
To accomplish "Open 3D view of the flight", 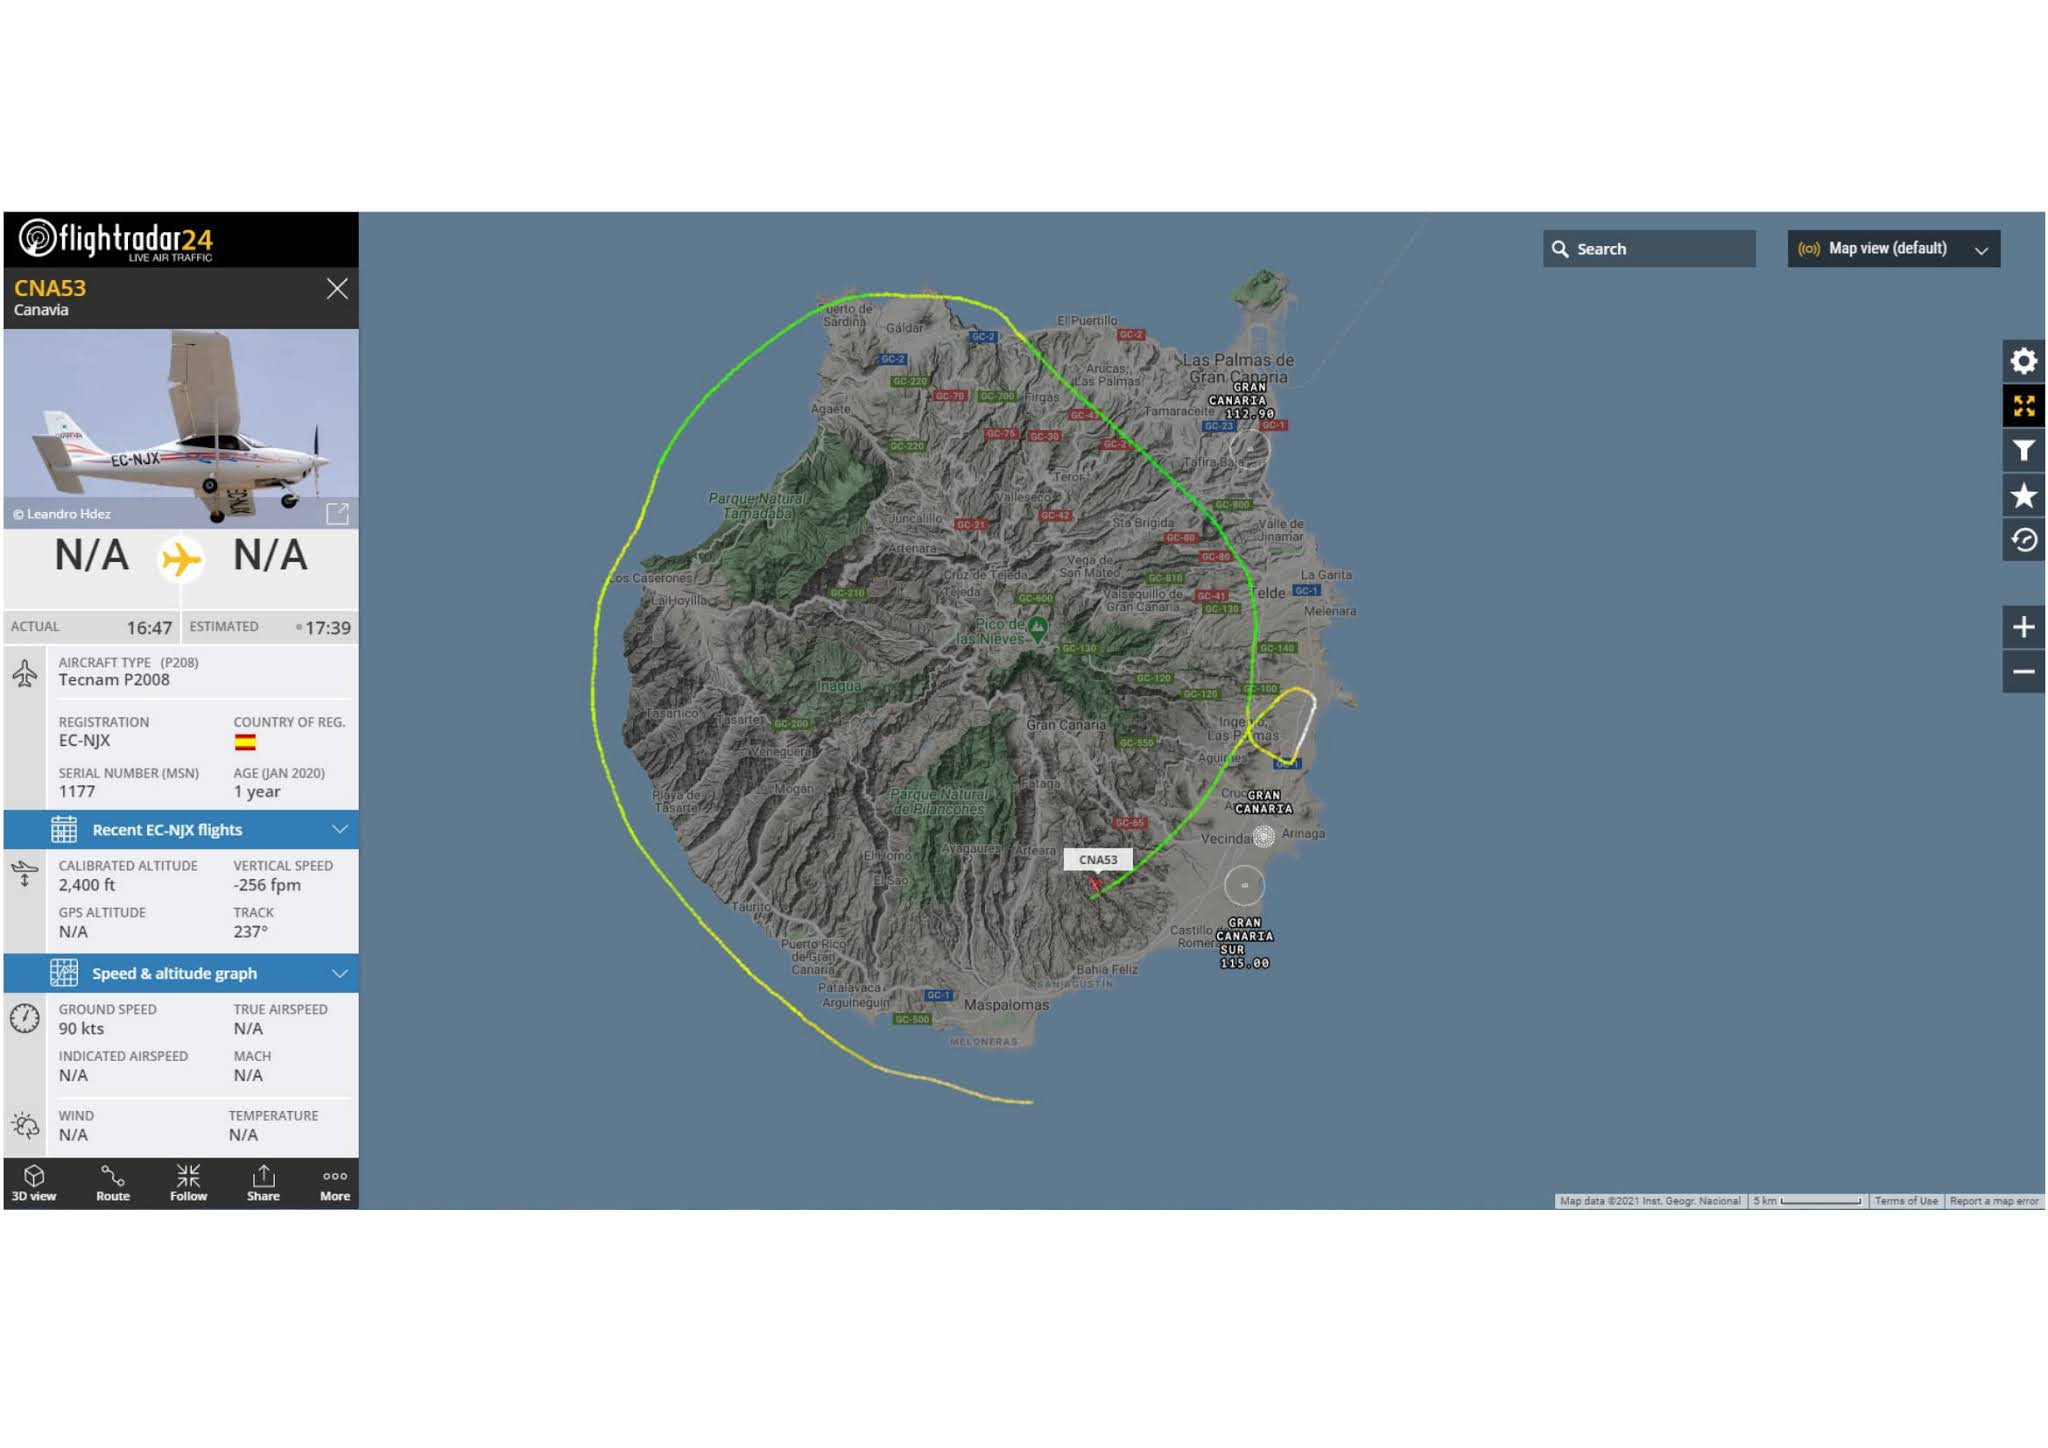I will [x=34, y=1183].
